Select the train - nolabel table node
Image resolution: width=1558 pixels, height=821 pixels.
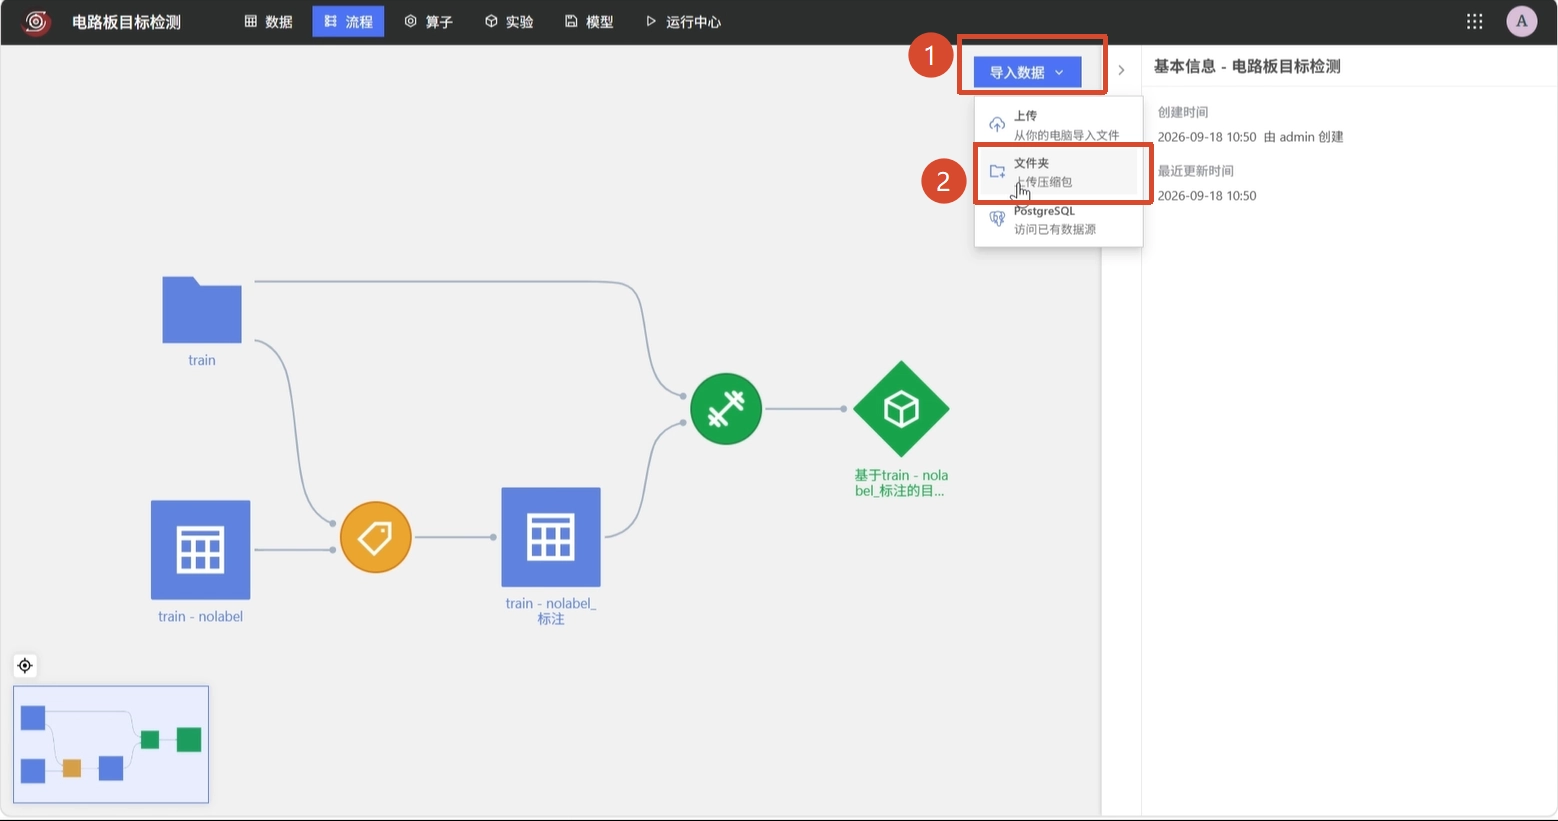[x=200, y=550]
